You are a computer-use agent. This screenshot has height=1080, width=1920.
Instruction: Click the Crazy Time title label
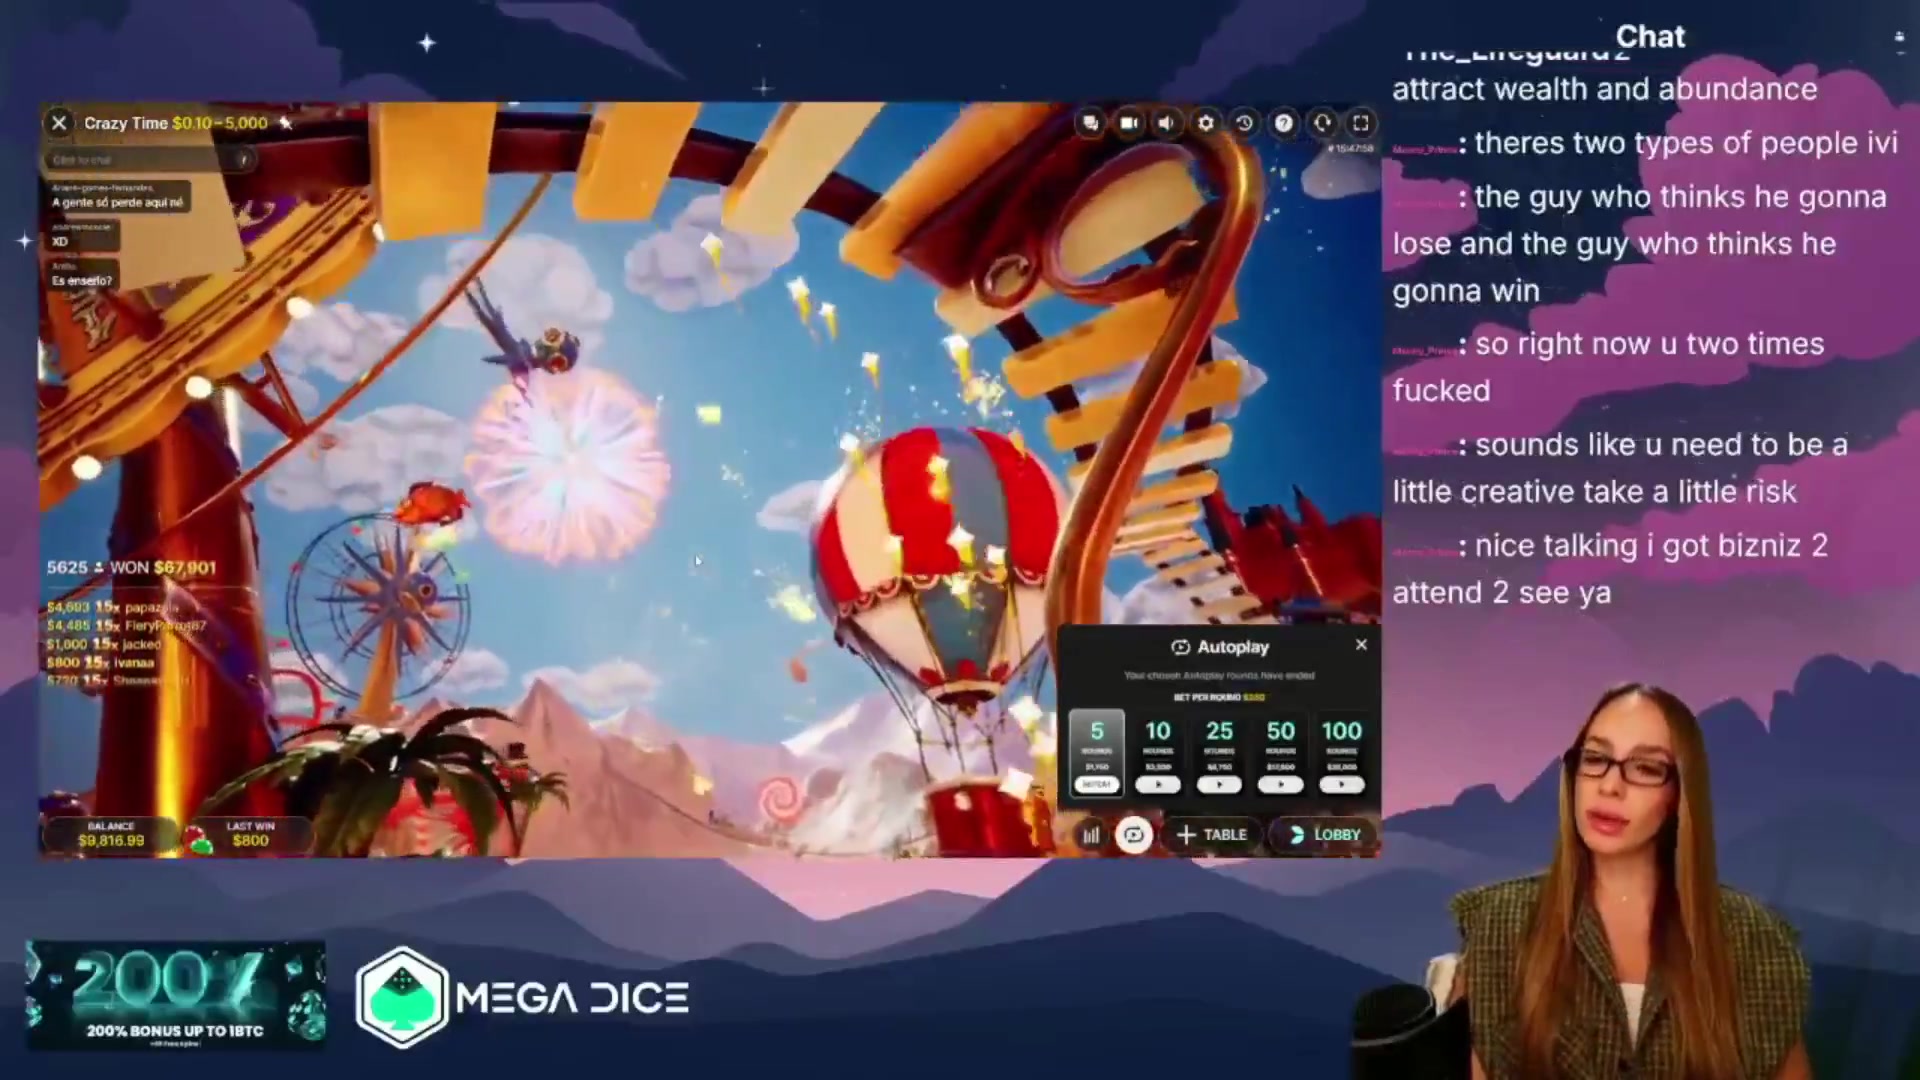(x=126, y=123)
